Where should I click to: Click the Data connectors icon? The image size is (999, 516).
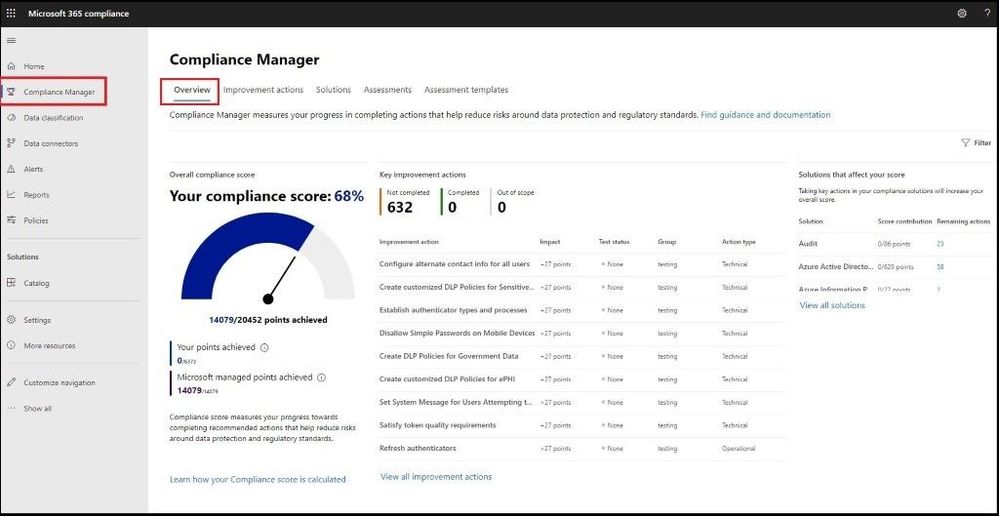[x=11, y=143]
